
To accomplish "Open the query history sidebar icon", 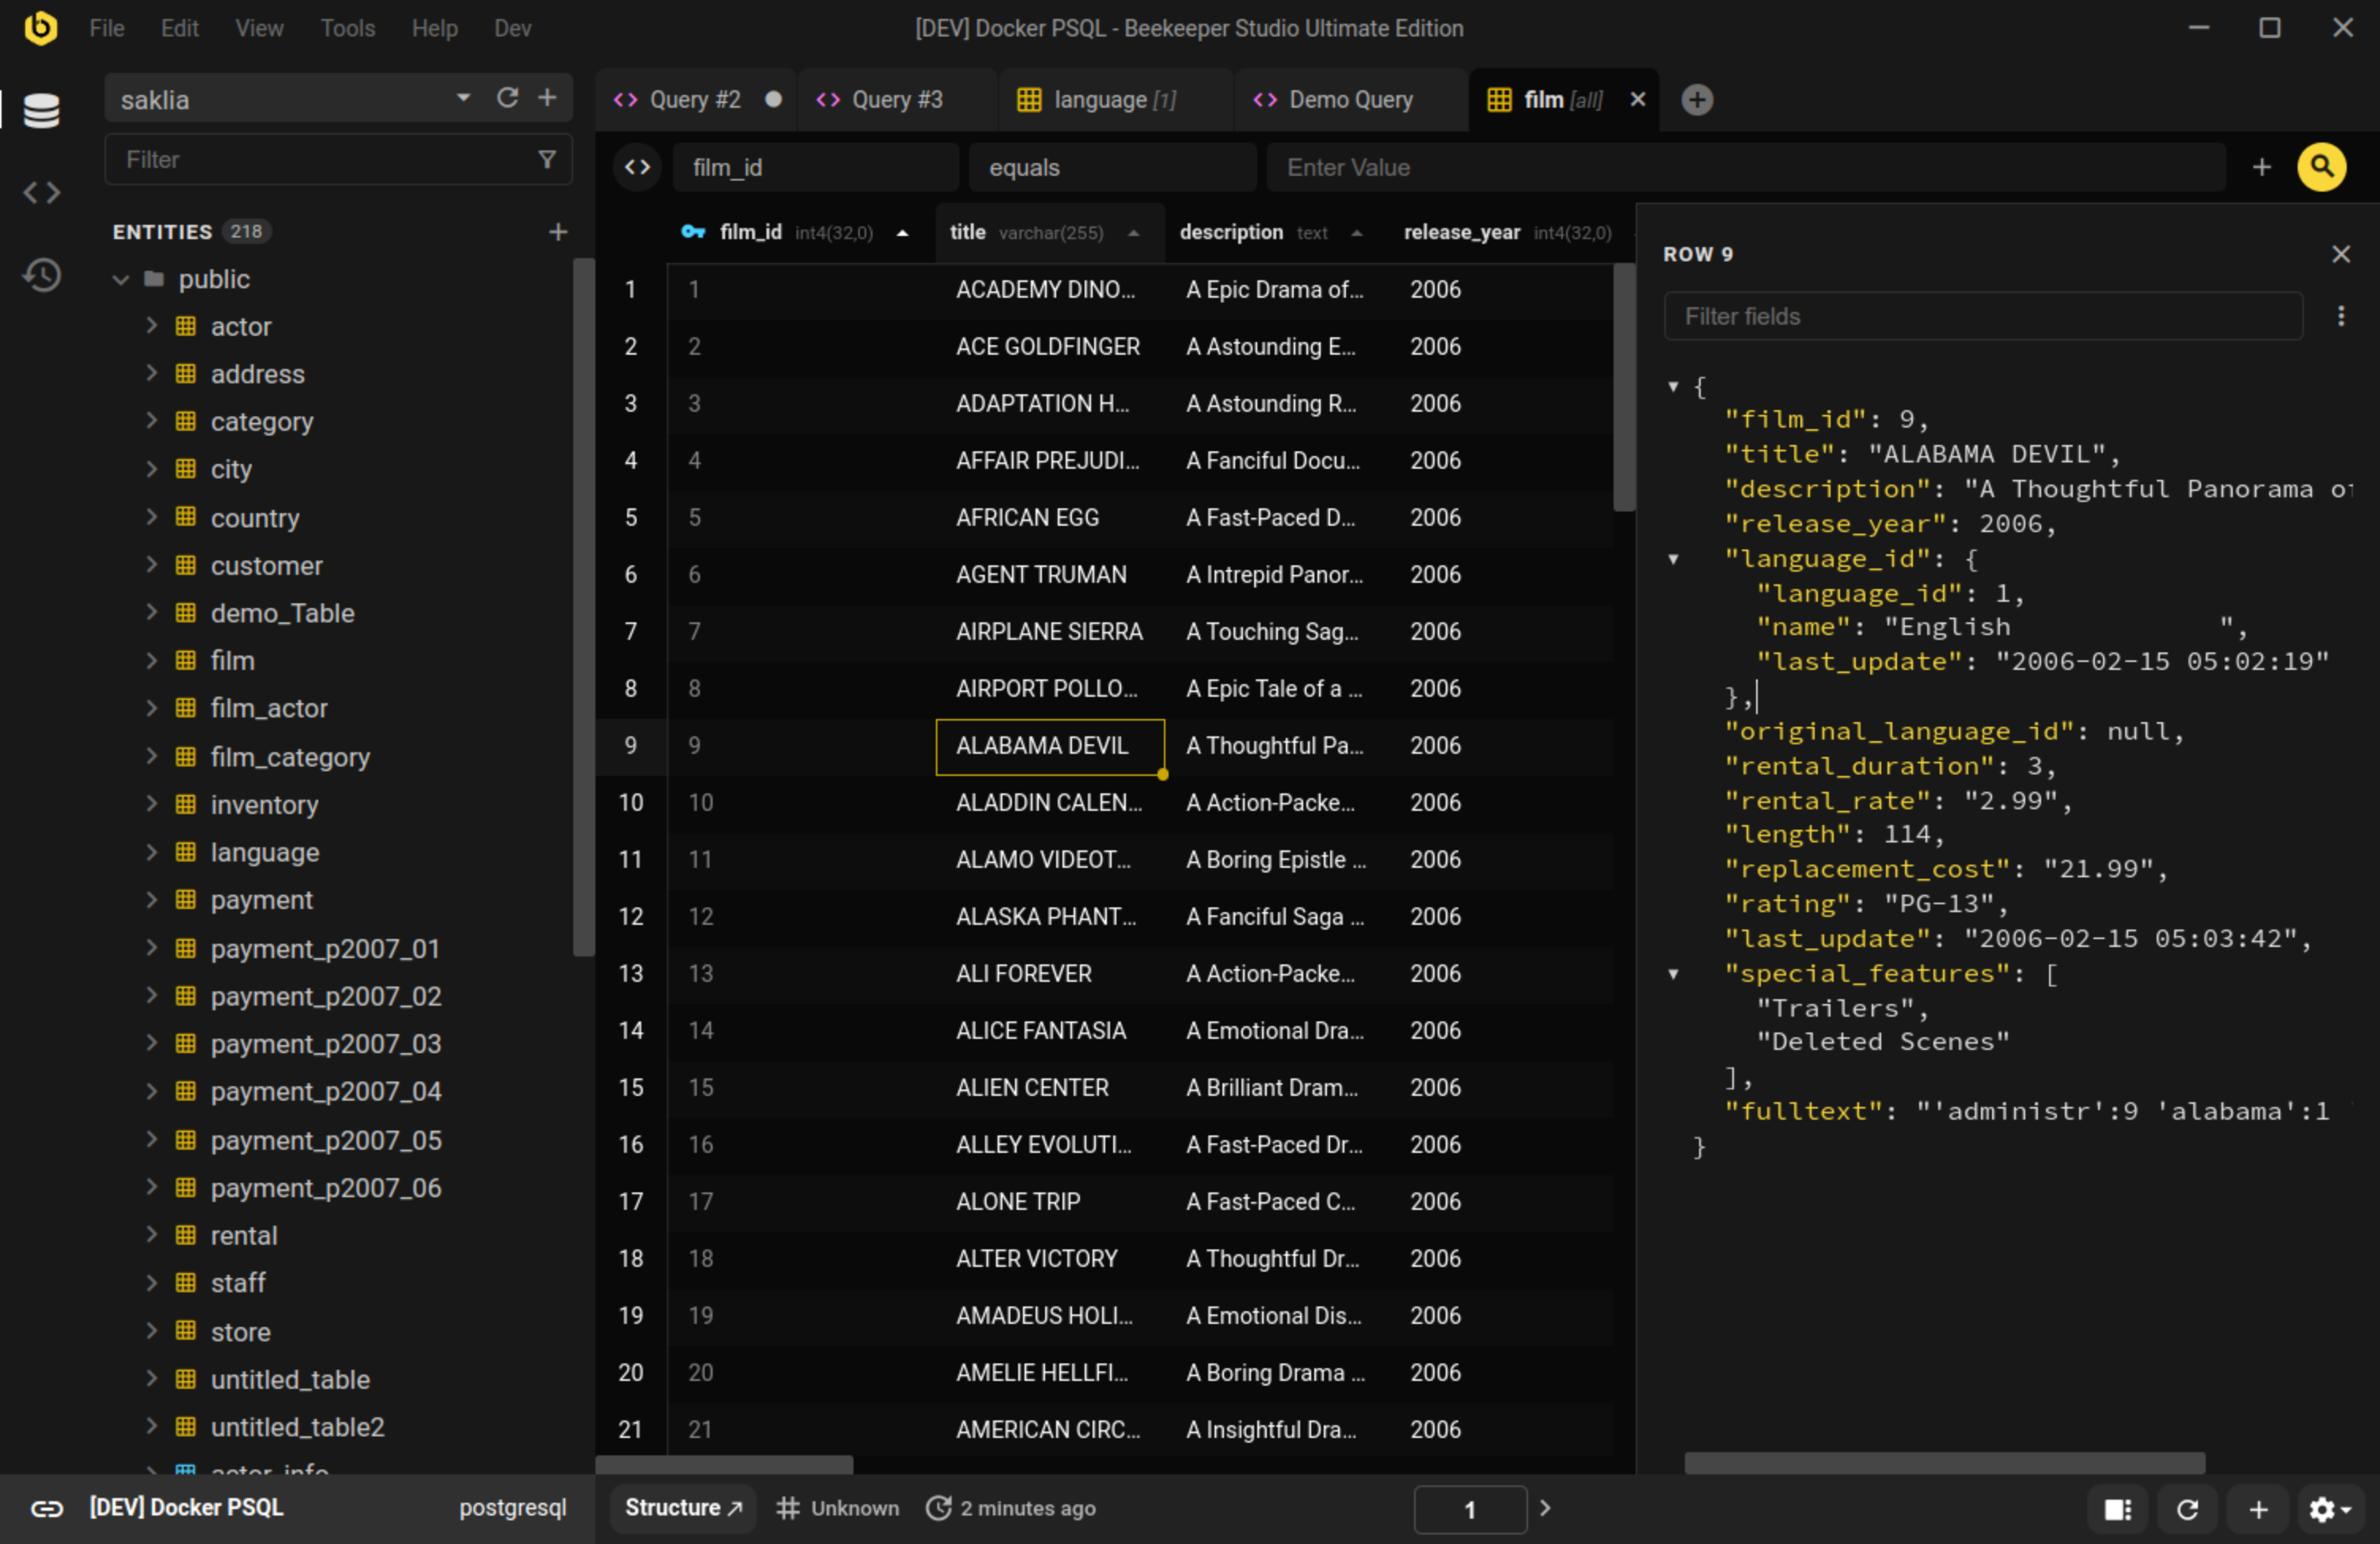I will click(41, 275).
